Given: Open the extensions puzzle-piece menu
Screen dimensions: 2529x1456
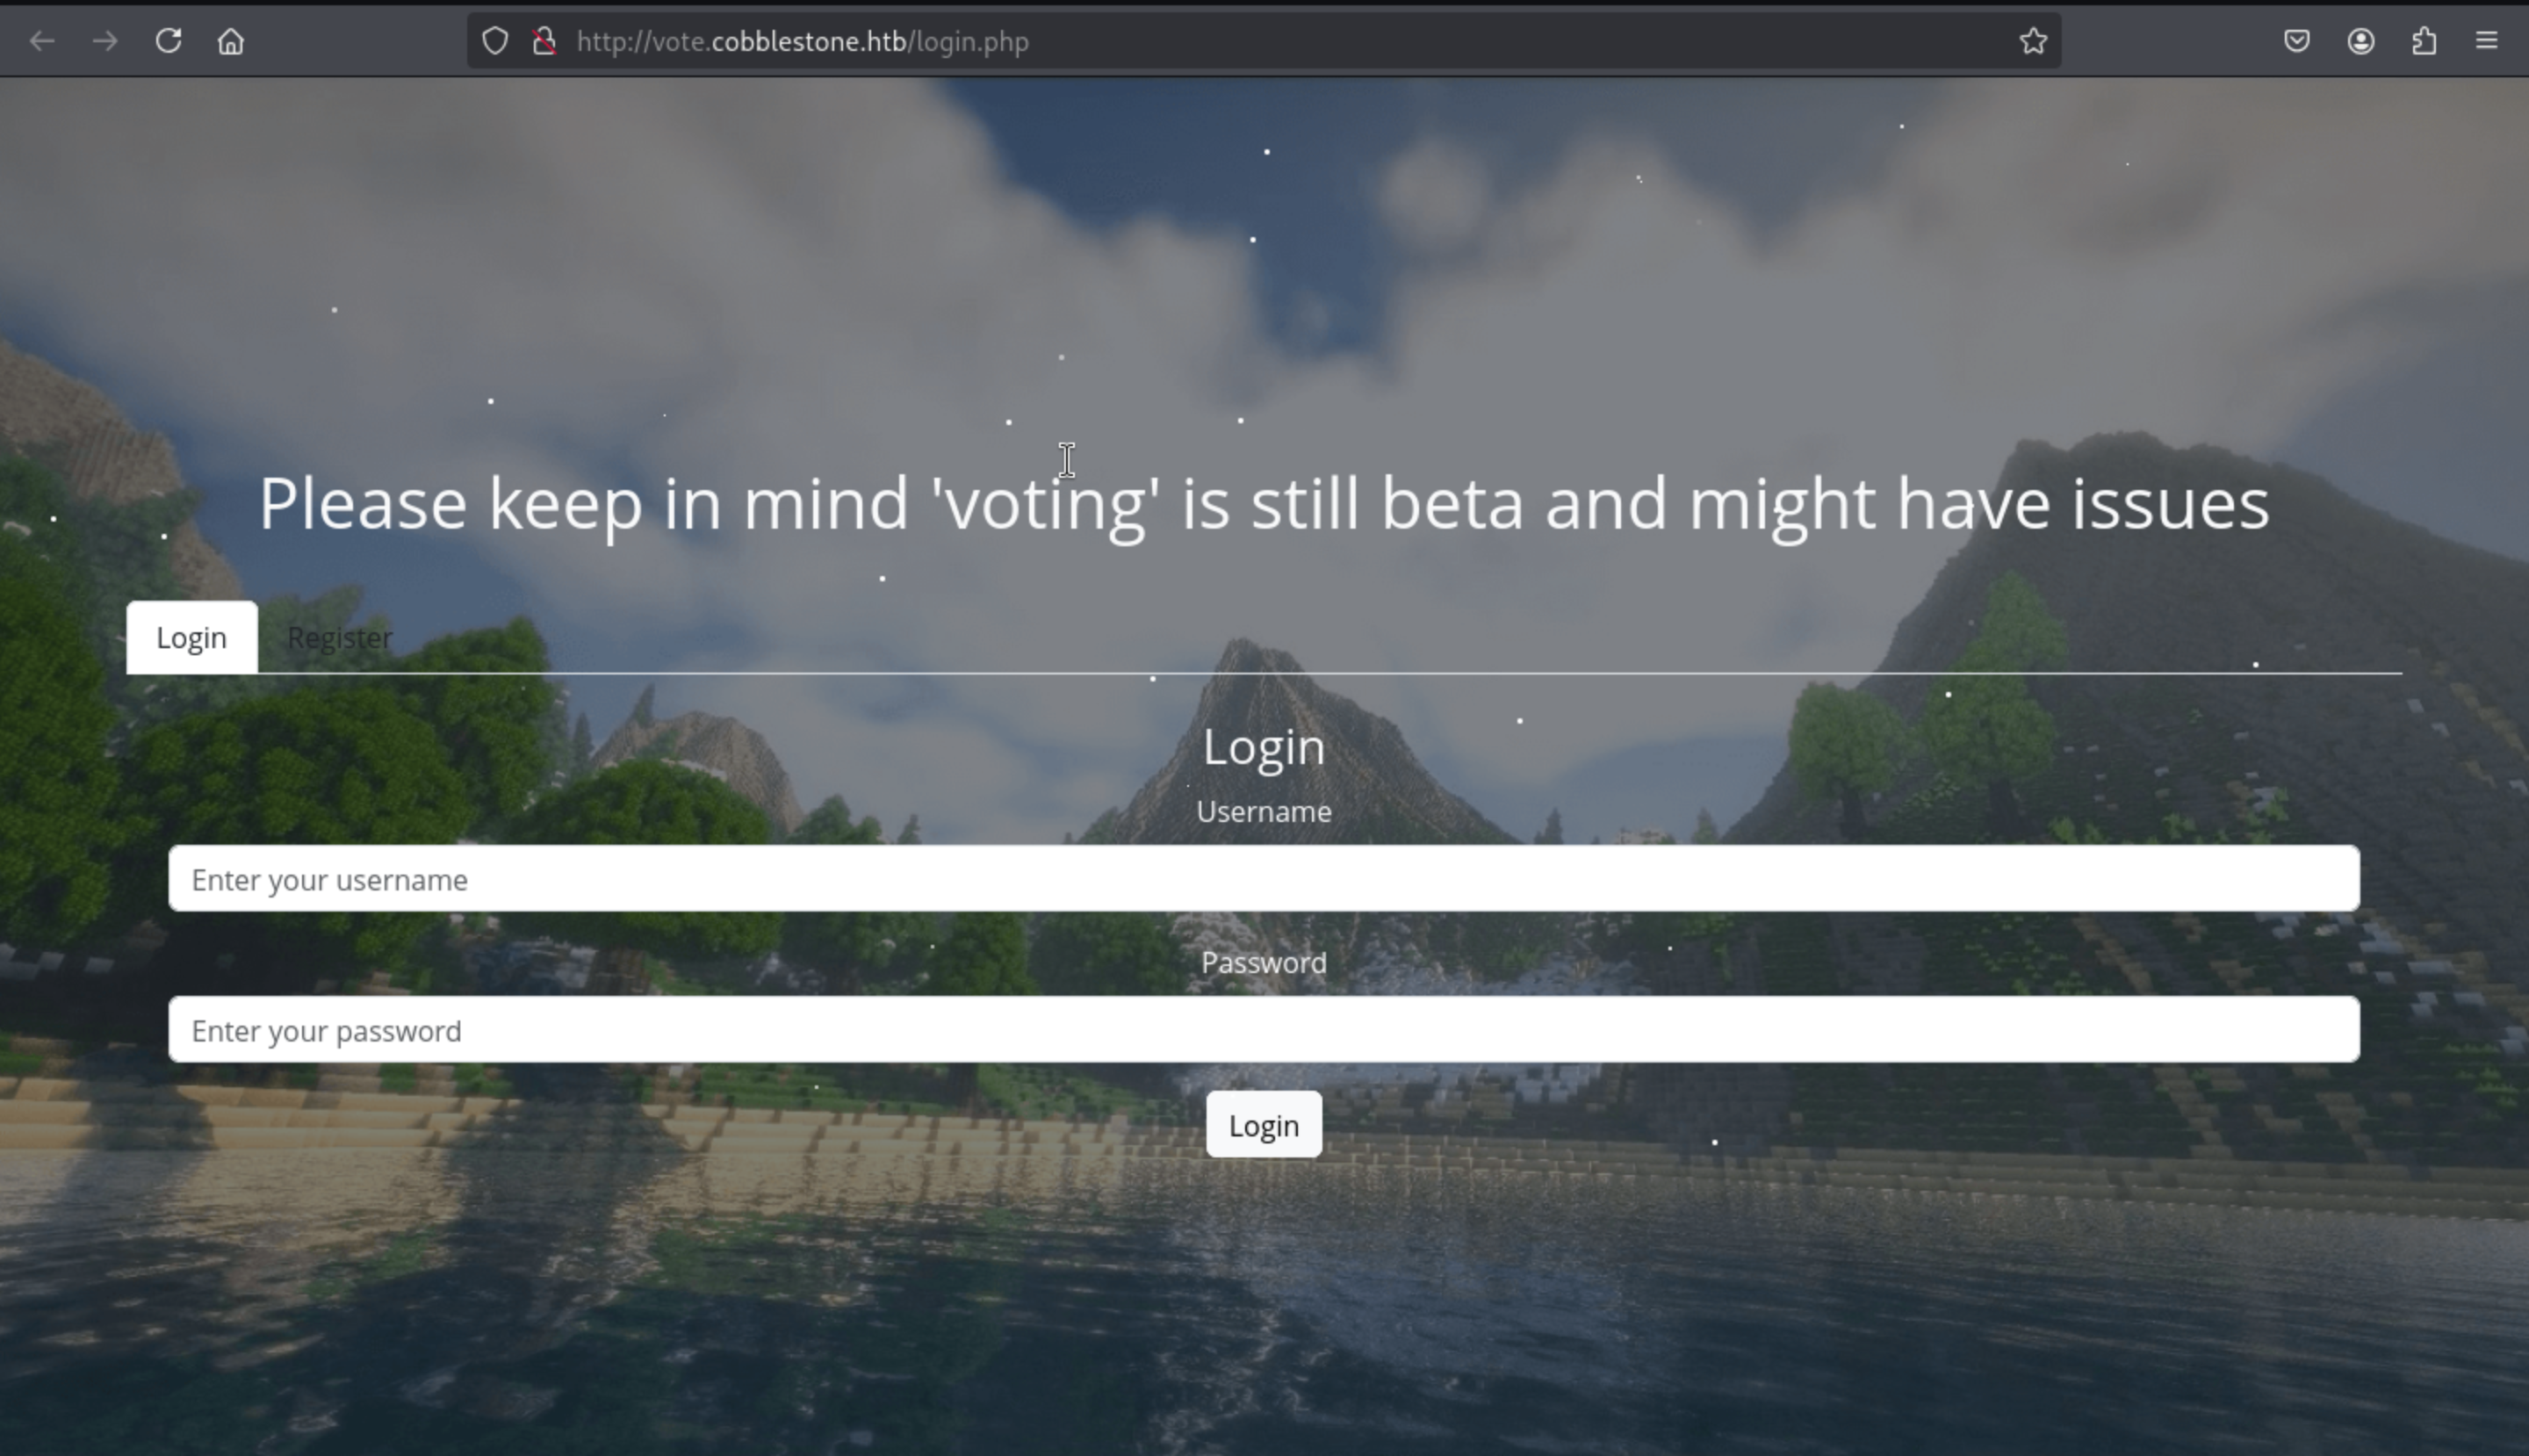Looking at the screenshot, I should coord(2424,41).
